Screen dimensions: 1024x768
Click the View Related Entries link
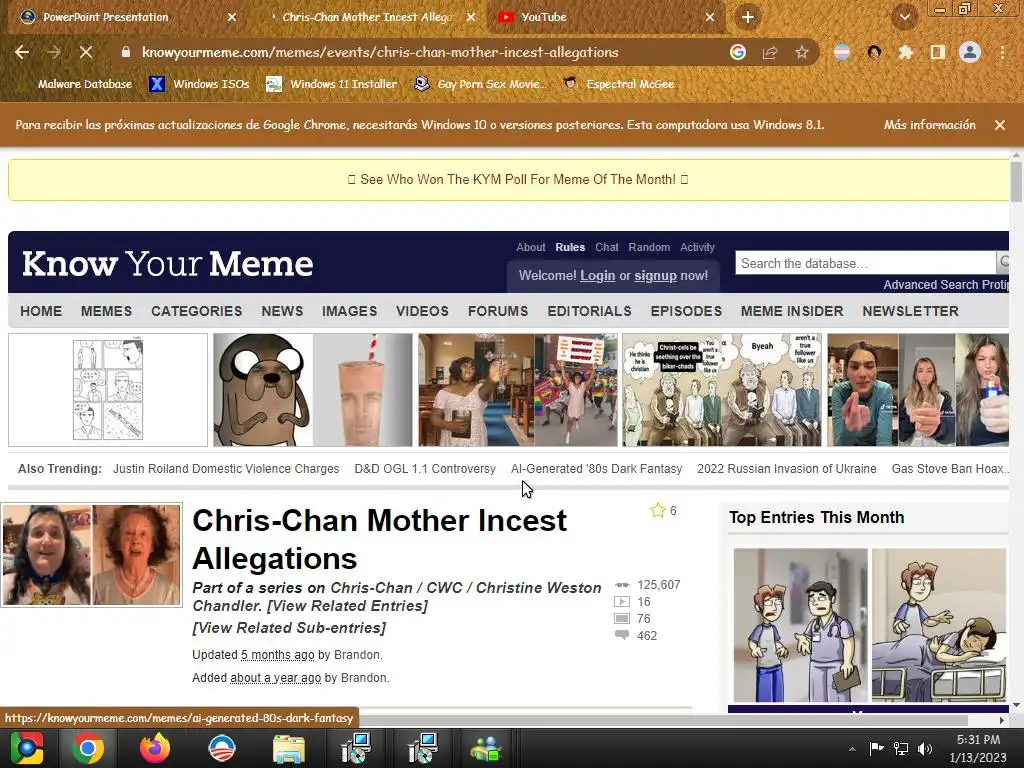pos(347,606)
